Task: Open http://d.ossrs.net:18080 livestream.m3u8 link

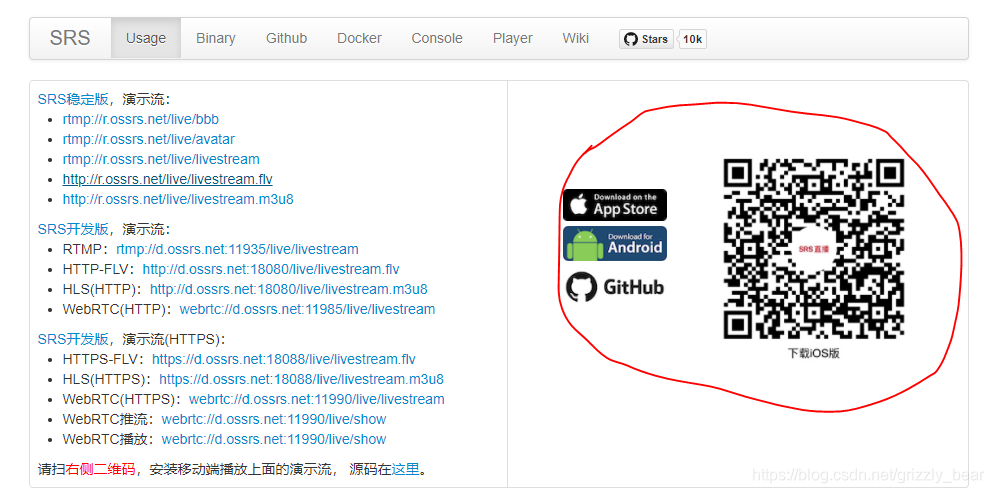Action: [288, 290]
